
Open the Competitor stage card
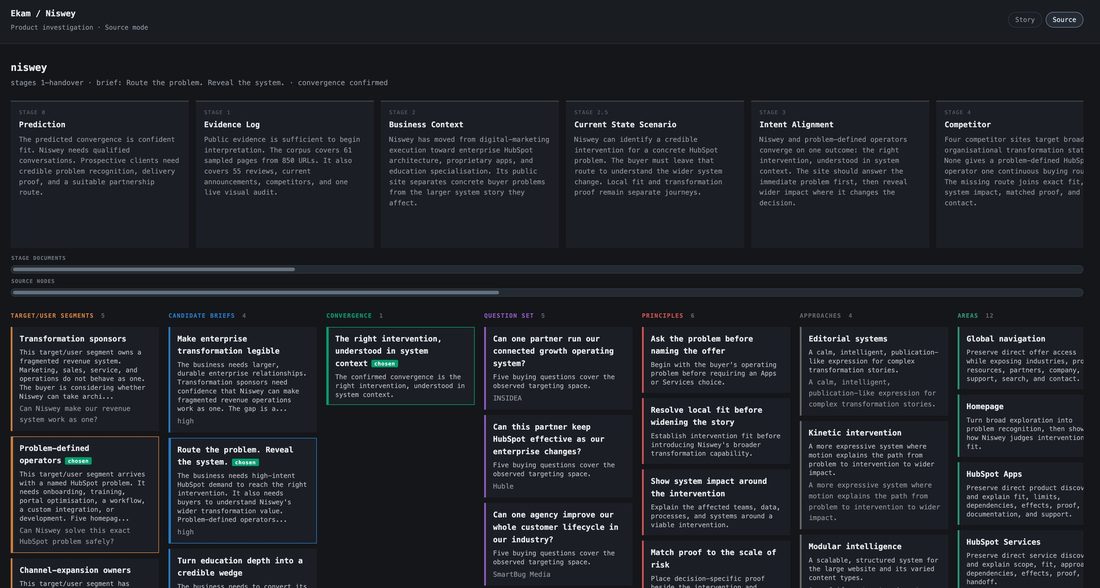tap(1010, 174)
